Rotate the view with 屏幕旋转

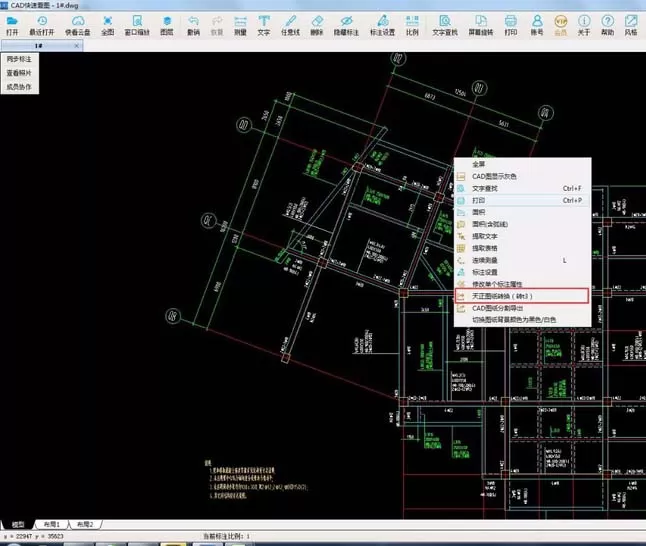(481, 25)
